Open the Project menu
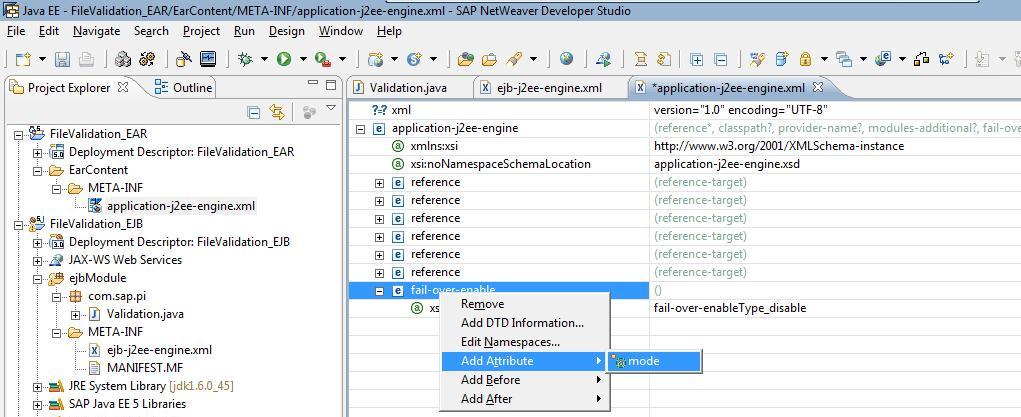 [201, 31]
